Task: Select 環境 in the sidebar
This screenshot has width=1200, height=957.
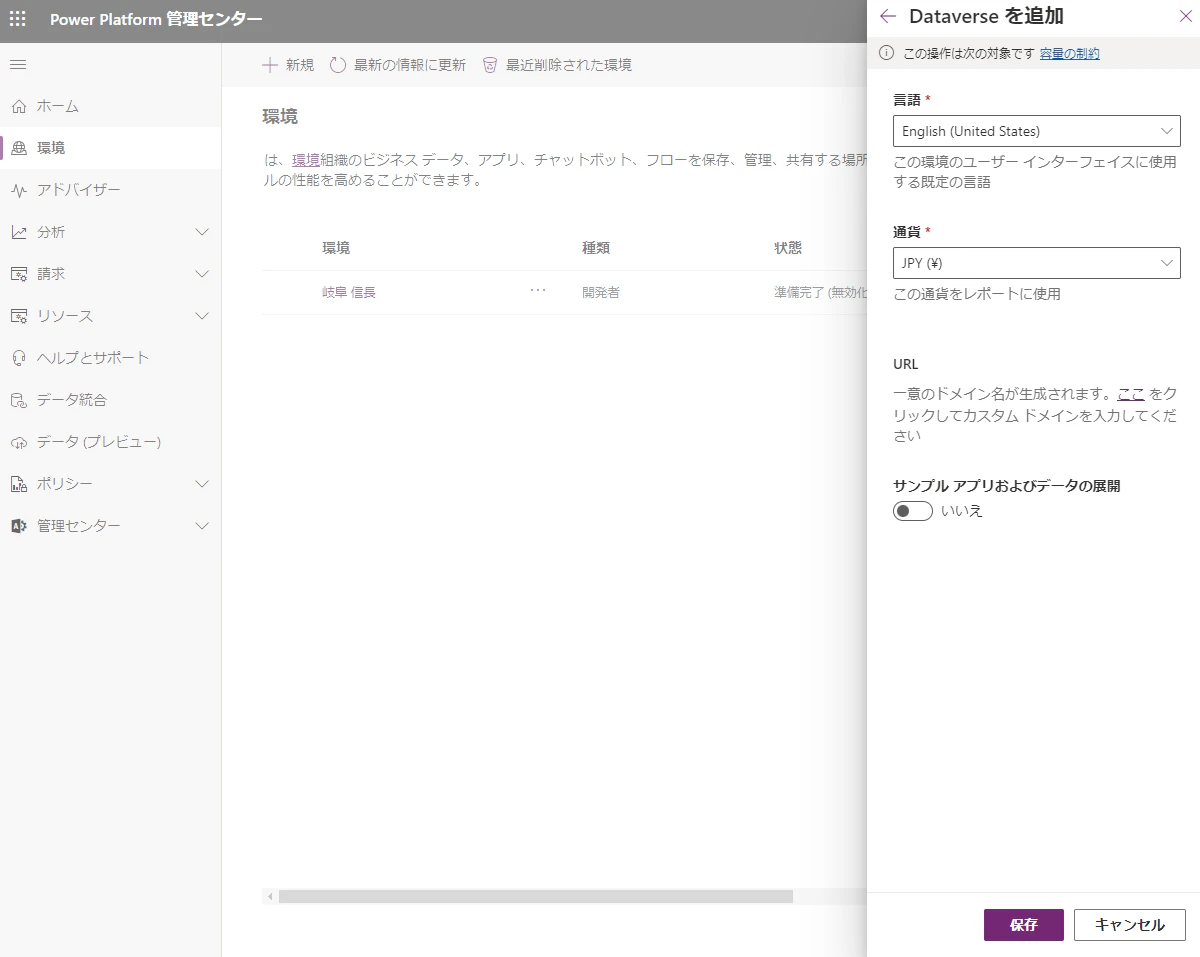Action: 110,148
